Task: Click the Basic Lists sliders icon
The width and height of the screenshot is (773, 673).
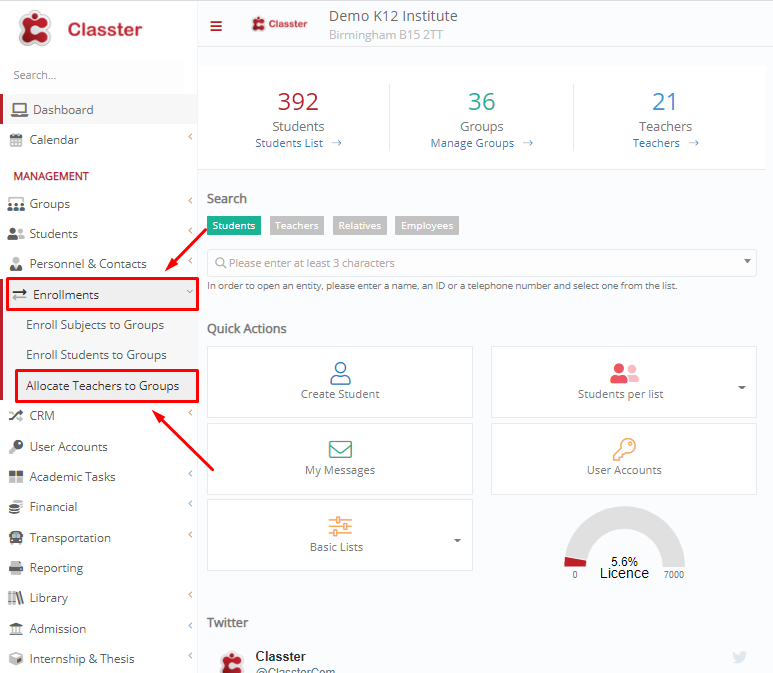Action: 340,526
